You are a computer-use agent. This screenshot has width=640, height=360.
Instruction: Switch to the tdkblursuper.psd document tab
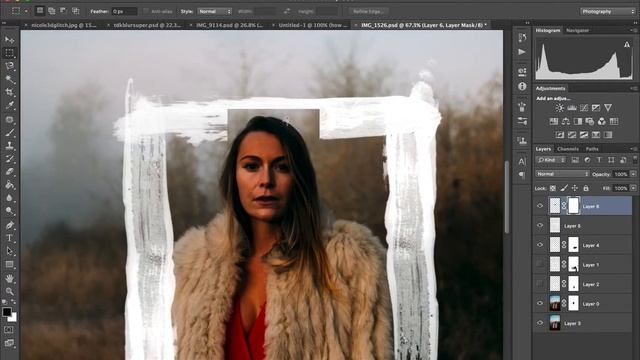tap(147, 25)
